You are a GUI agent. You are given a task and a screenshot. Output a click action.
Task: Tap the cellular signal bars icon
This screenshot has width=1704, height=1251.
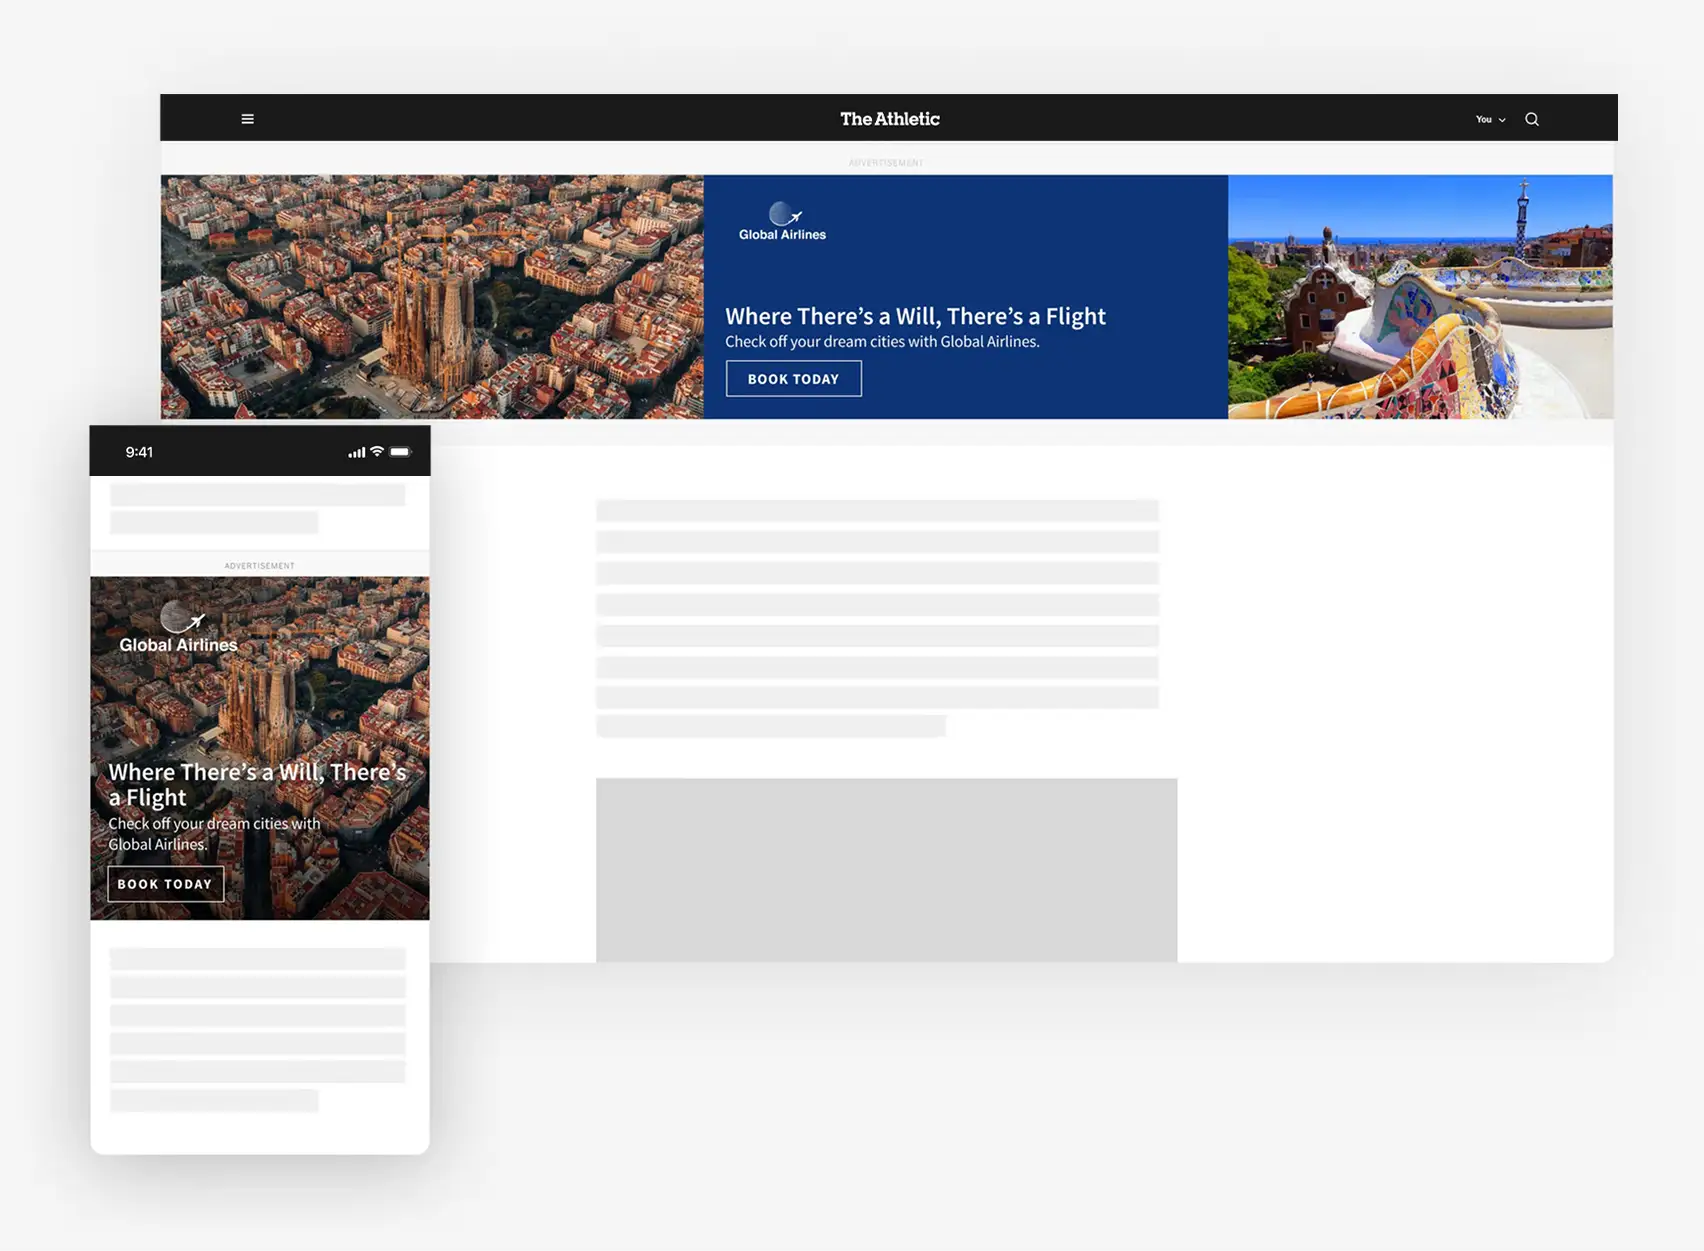pos(356,453)
